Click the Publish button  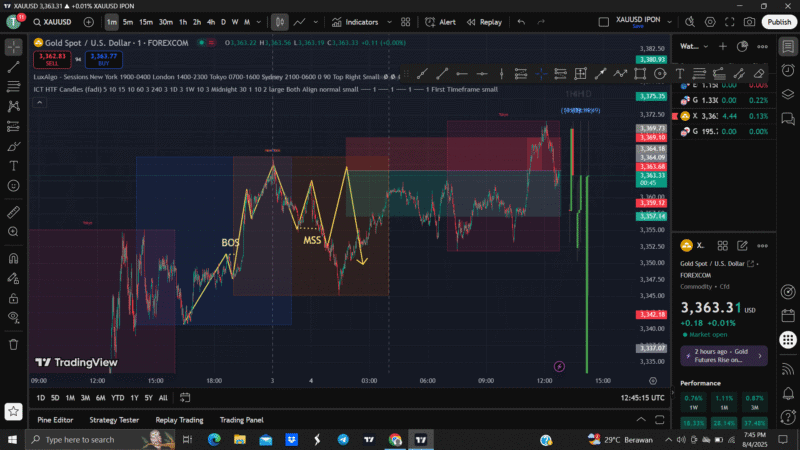click(779, 22)
